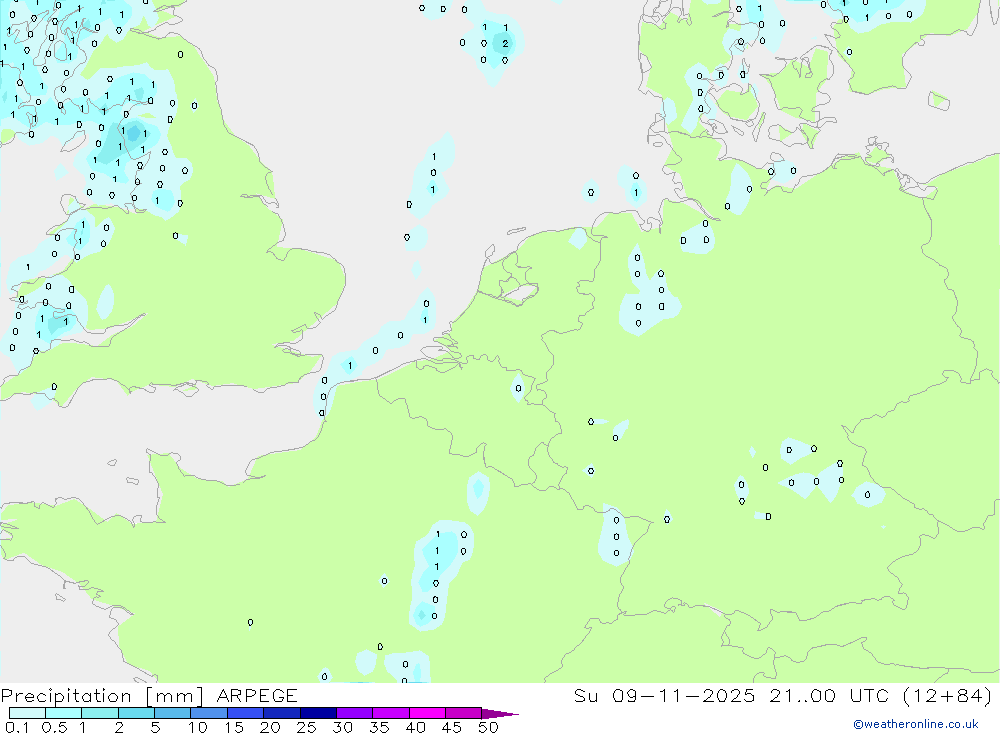Viewport: 1000px width, 733px height.
Task: Click the '21..00 UTC' time text
Action: pyautogui.click(x=829, y=696)
